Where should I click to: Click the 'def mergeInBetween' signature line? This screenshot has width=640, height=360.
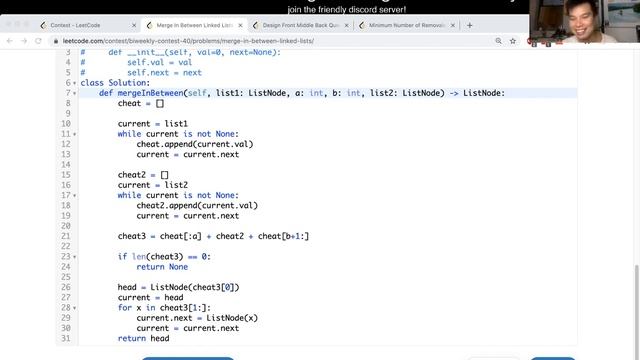[302, 93]
